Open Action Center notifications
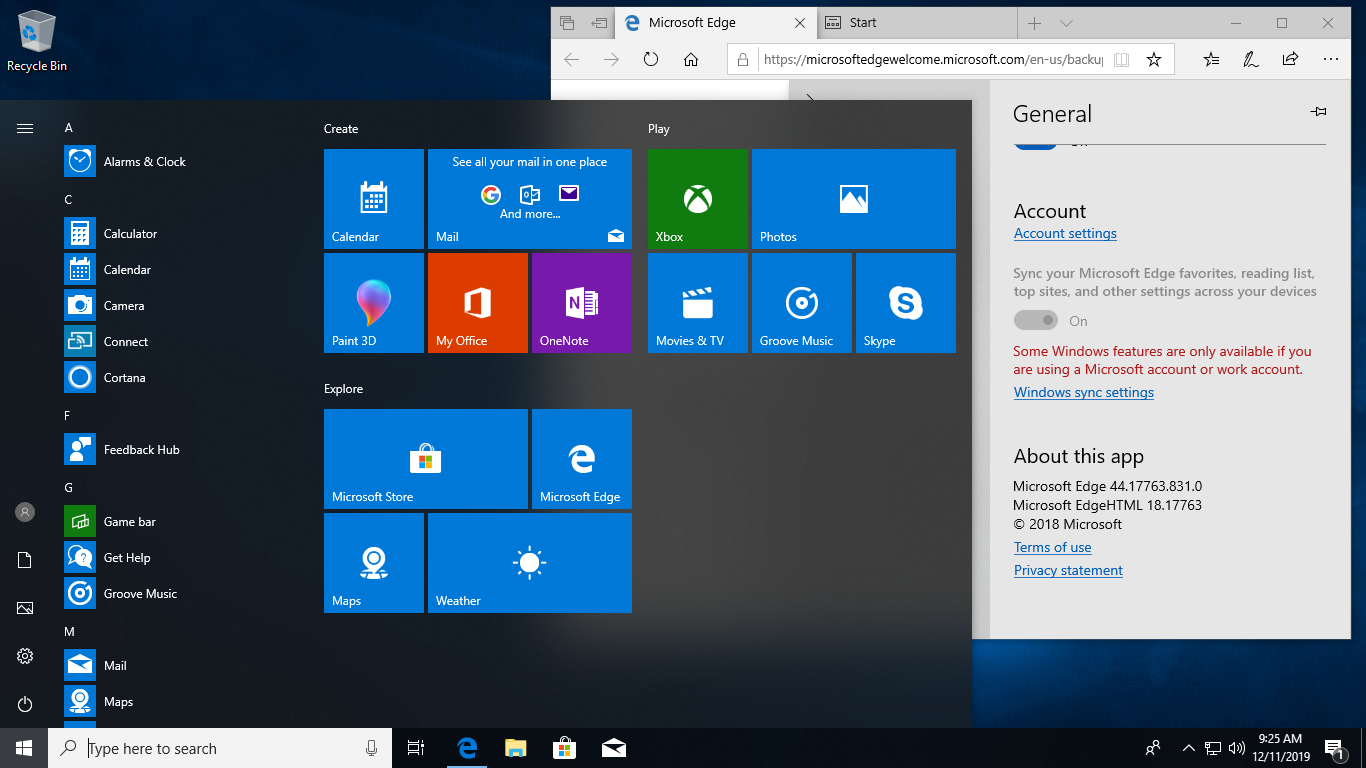This screenshot has height=768, width=1366. coord(1333,748)
